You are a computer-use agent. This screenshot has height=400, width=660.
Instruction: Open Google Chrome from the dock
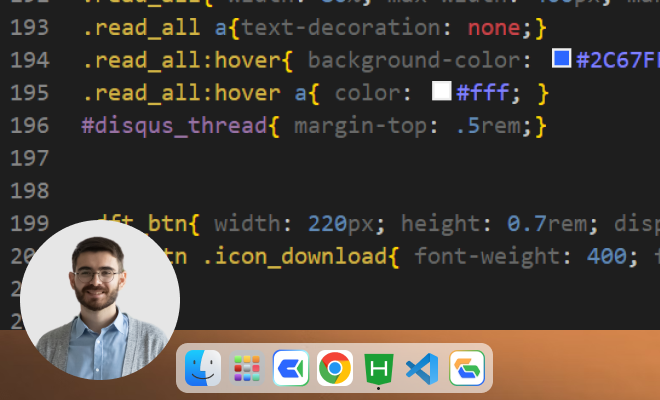click(x=335, y=369)
